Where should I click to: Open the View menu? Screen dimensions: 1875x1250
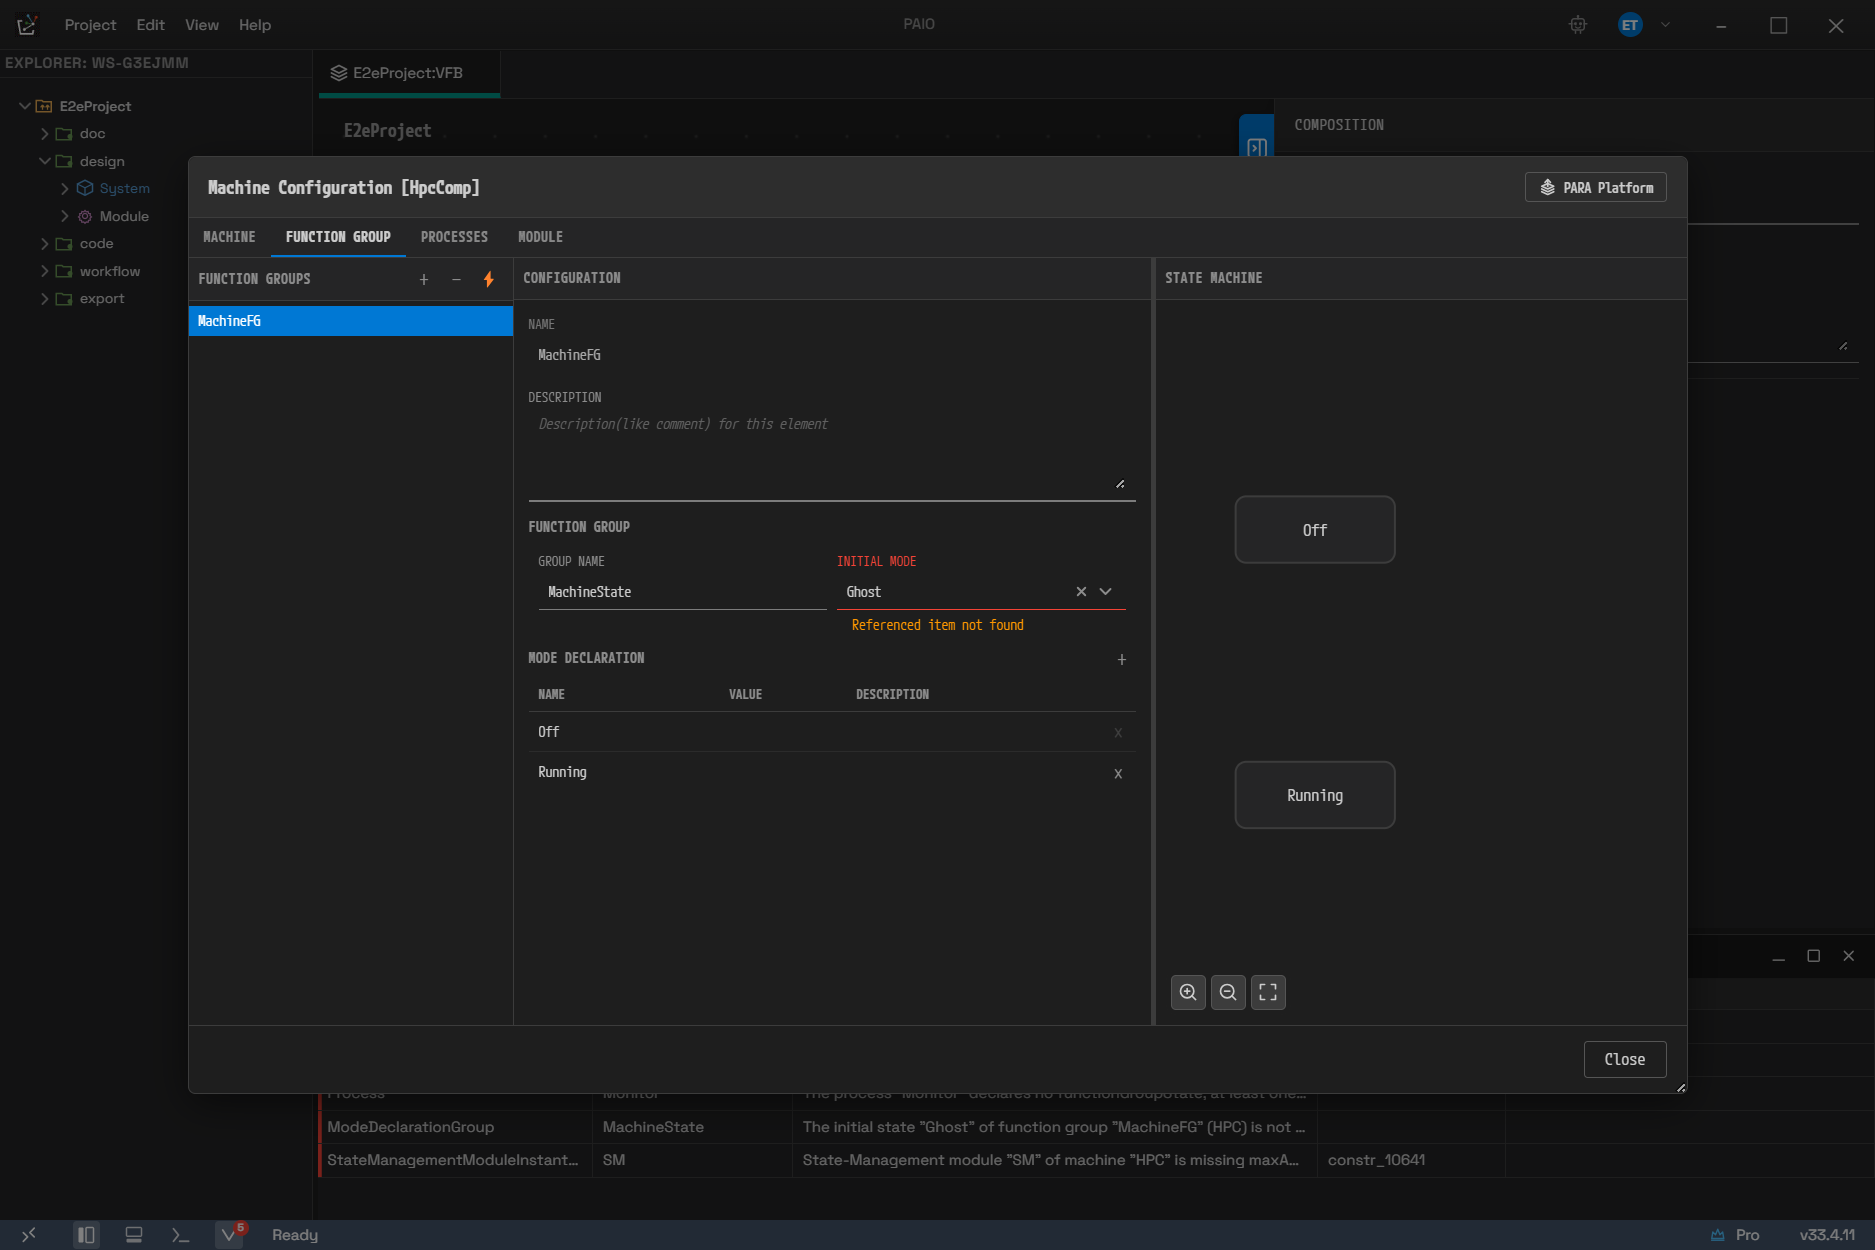point(201,25)
